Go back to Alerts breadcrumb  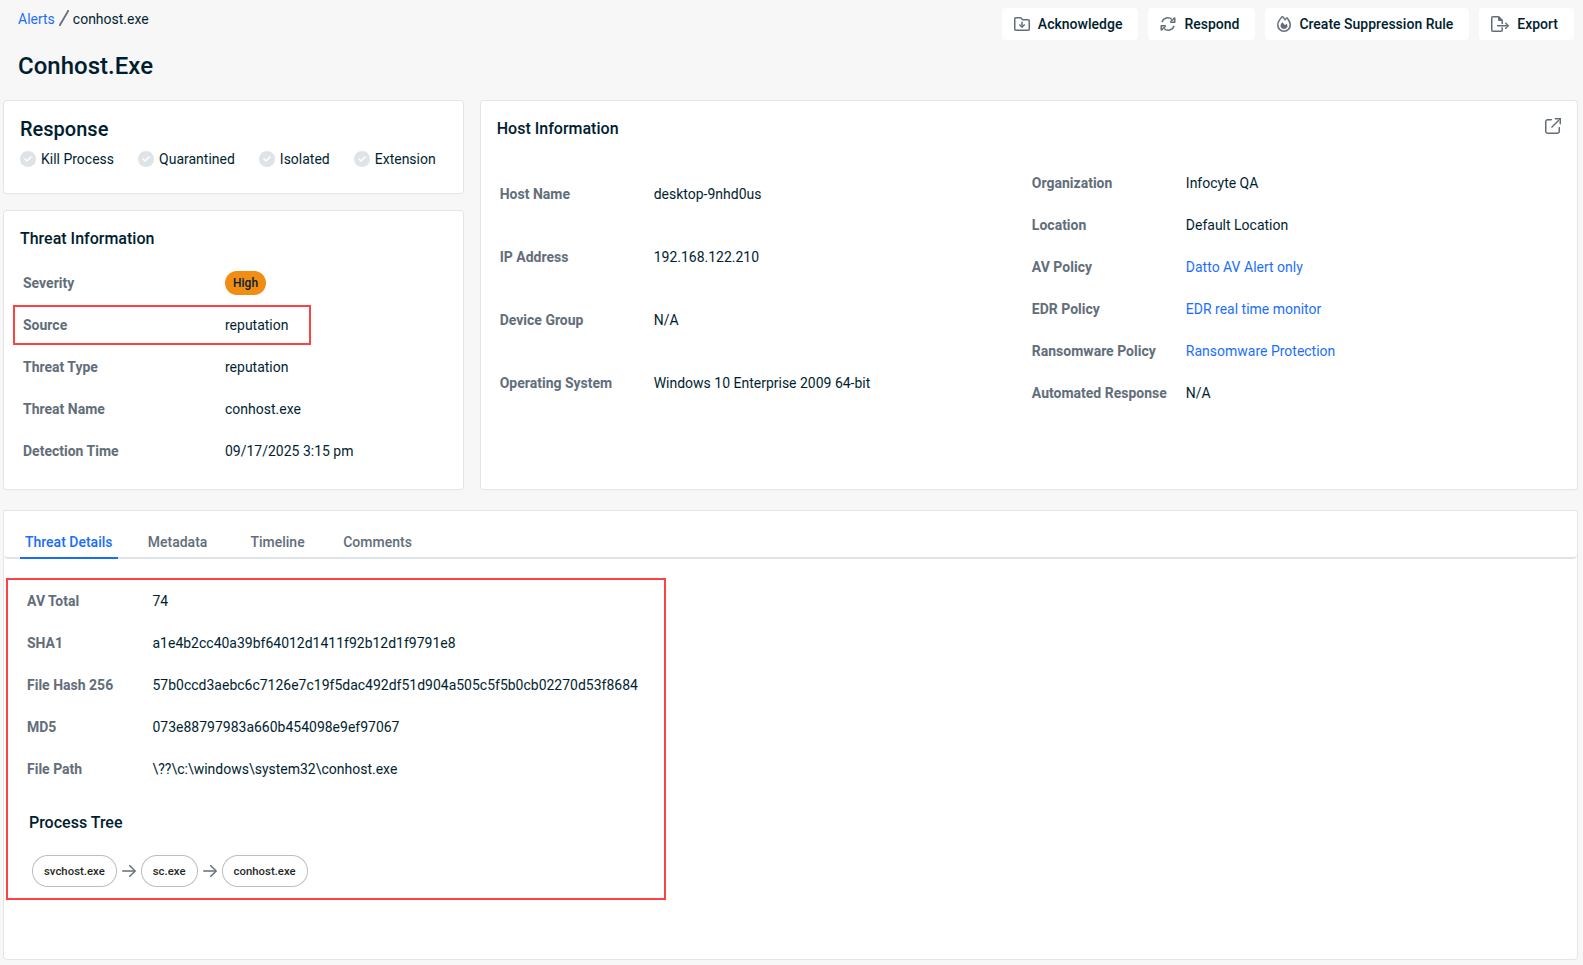pos(36,19)
